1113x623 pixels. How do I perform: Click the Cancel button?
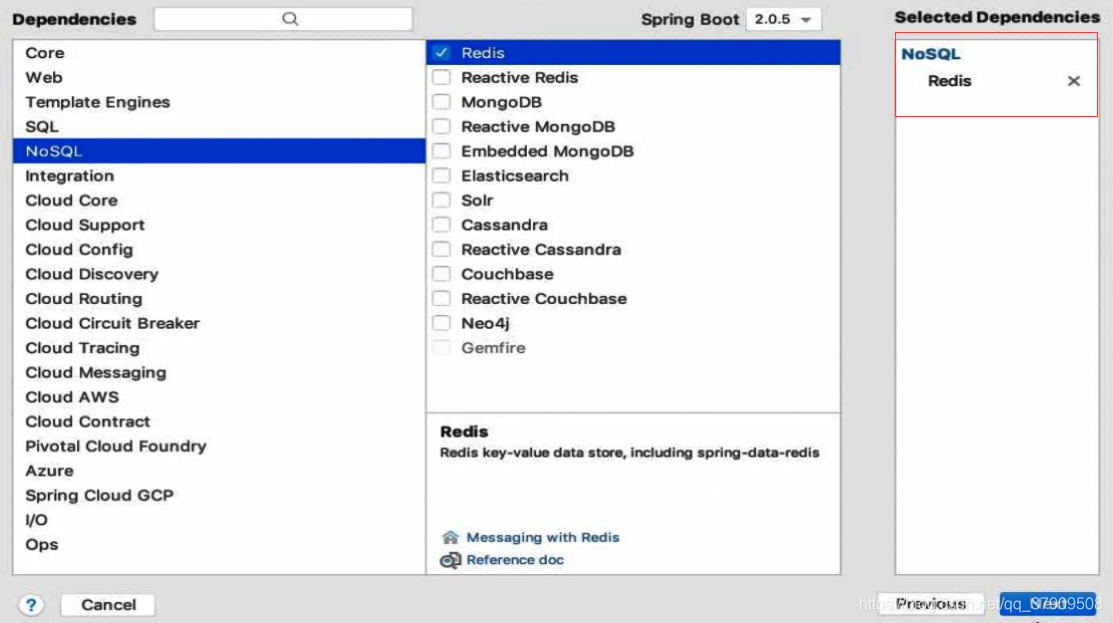pyautogui.click(x=108, y=605)
